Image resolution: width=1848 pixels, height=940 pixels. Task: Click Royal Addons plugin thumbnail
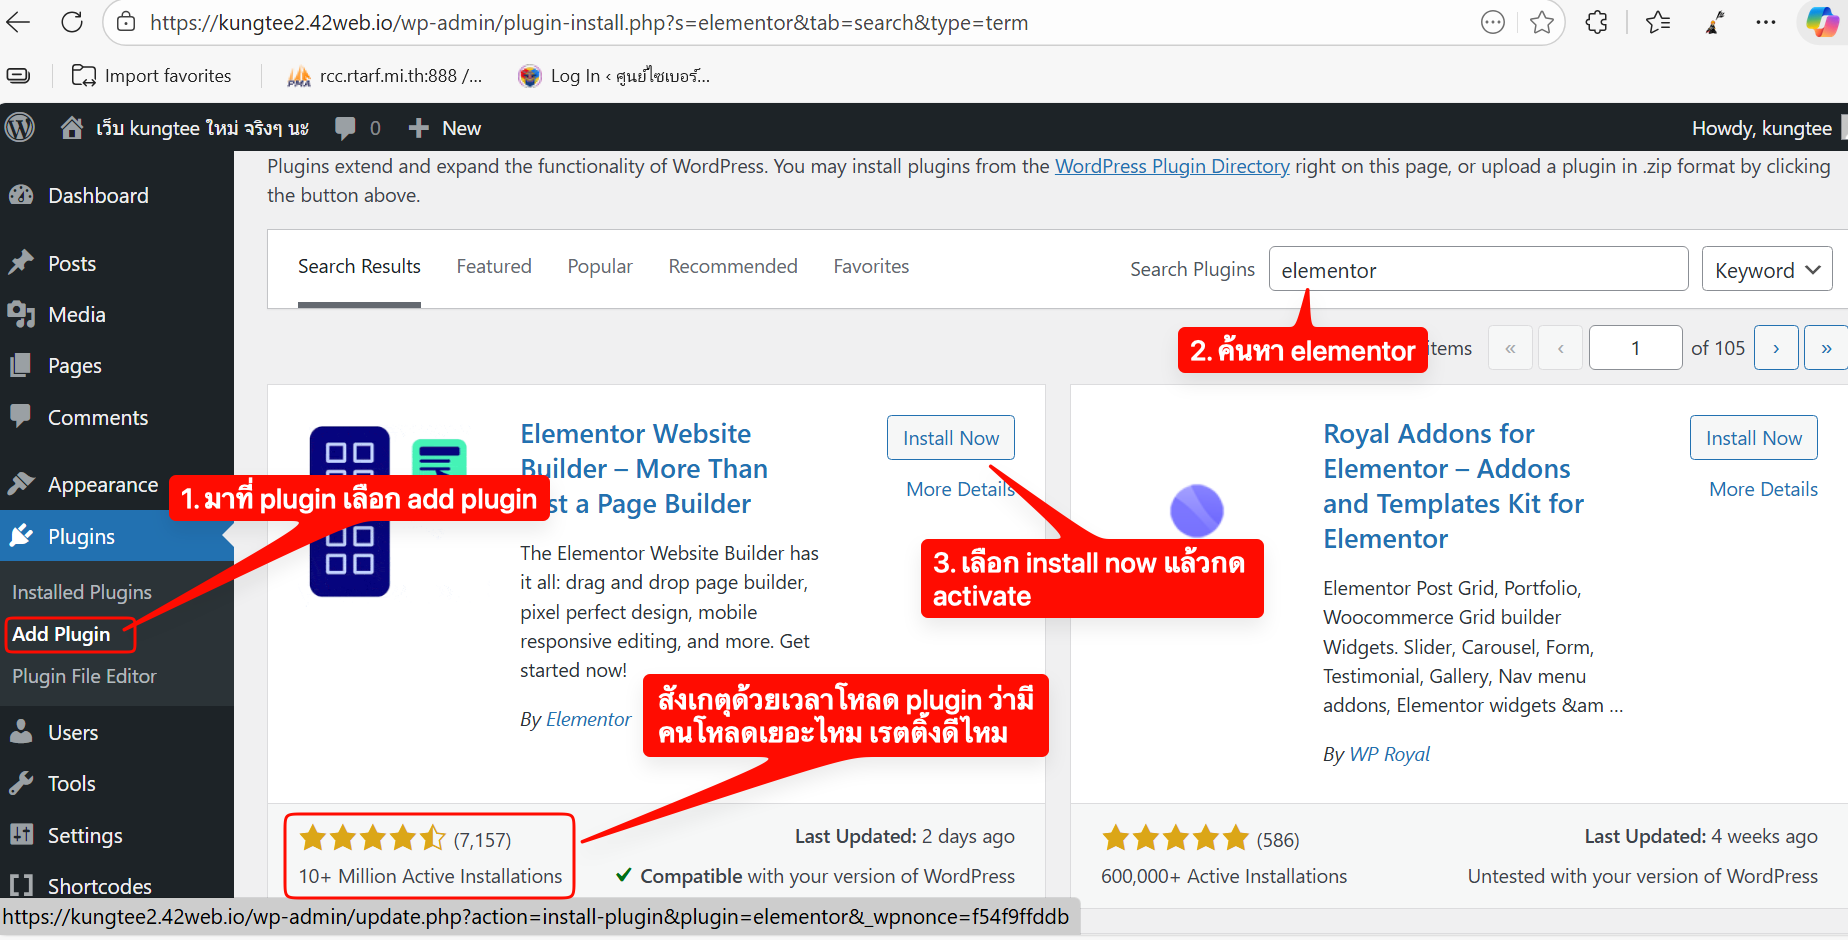1196,510
